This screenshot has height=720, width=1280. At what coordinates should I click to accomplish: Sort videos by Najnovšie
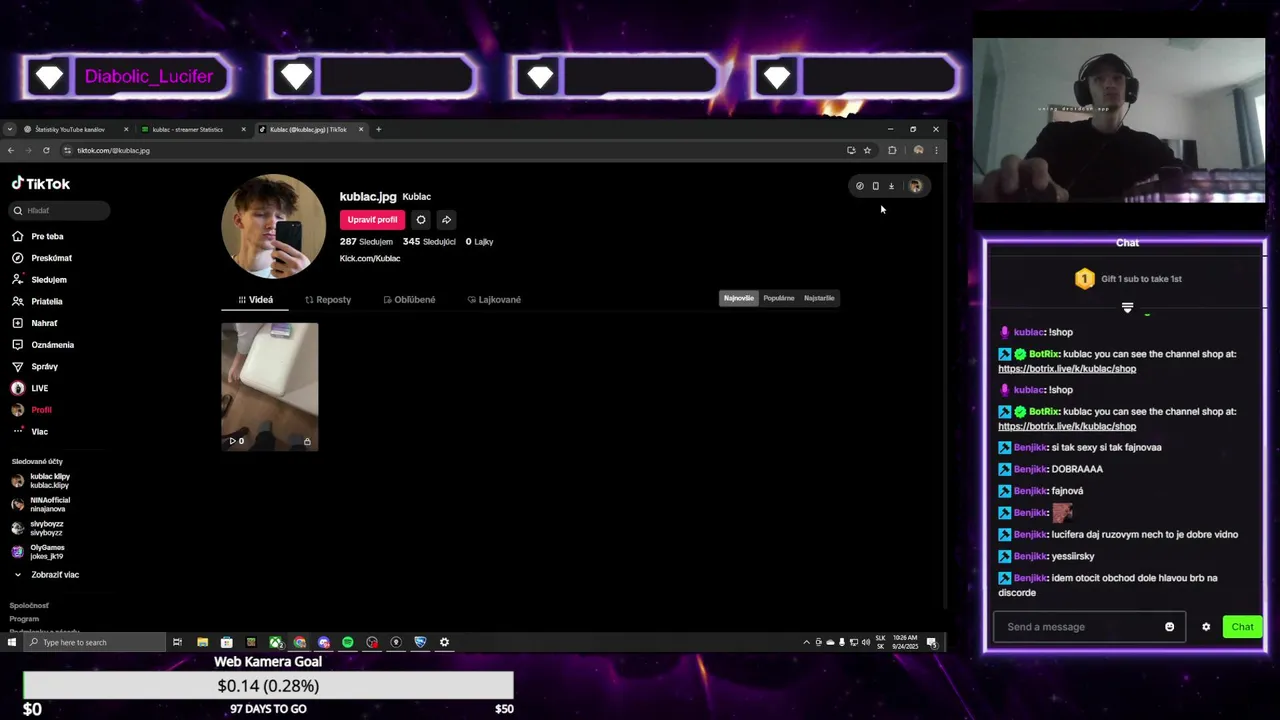pyautogui.click(x=739, y=298)
